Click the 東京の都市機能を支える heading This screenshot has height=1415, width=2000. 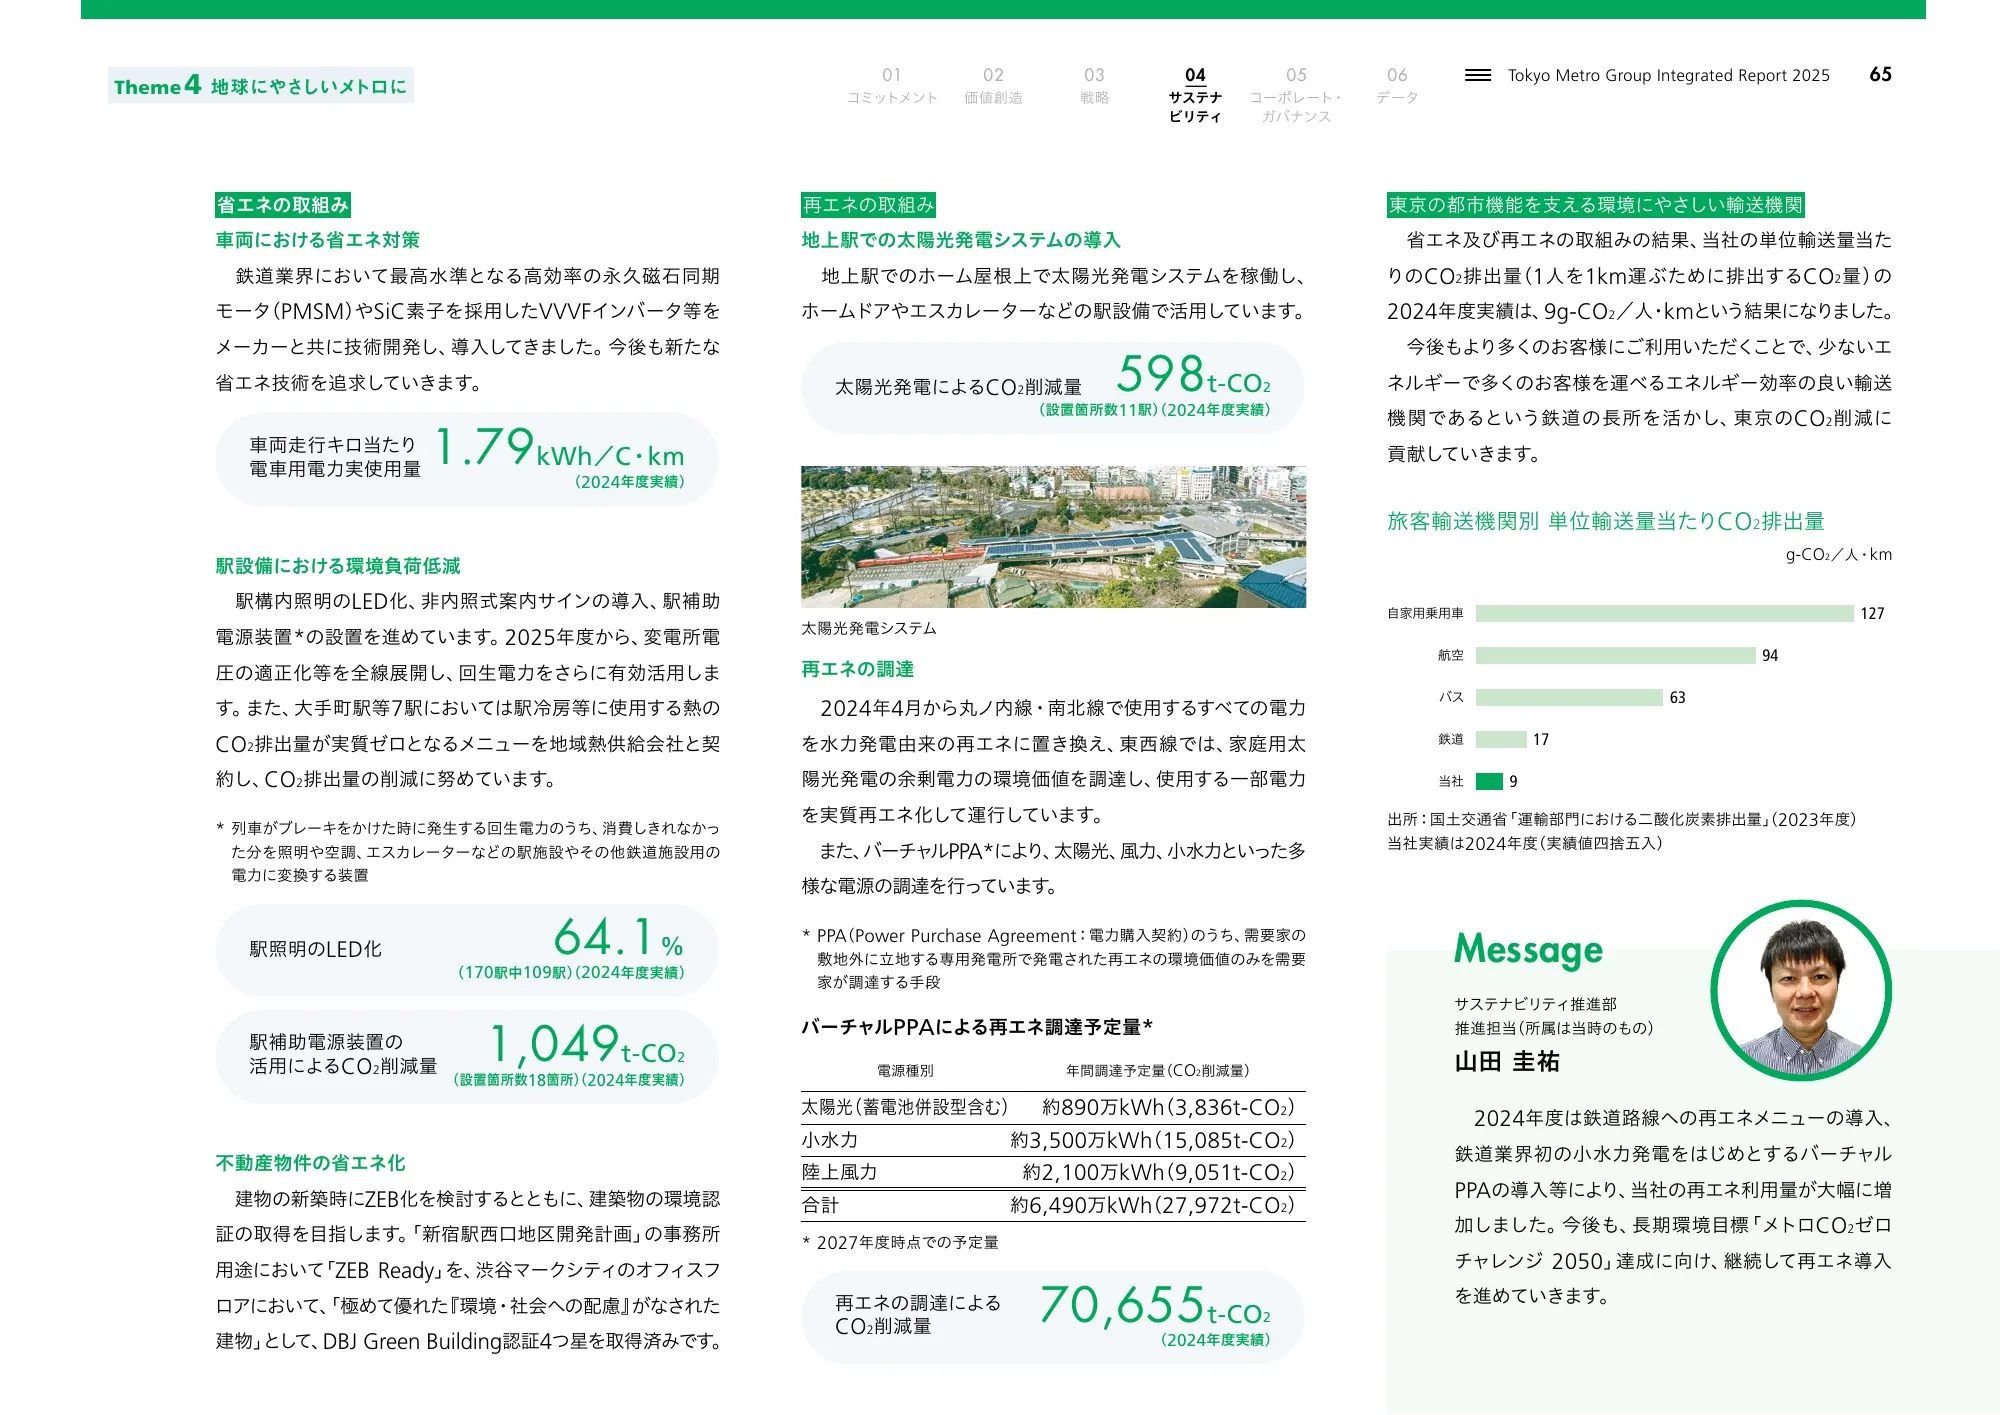pyautogui.click(x=1595, y=205)
